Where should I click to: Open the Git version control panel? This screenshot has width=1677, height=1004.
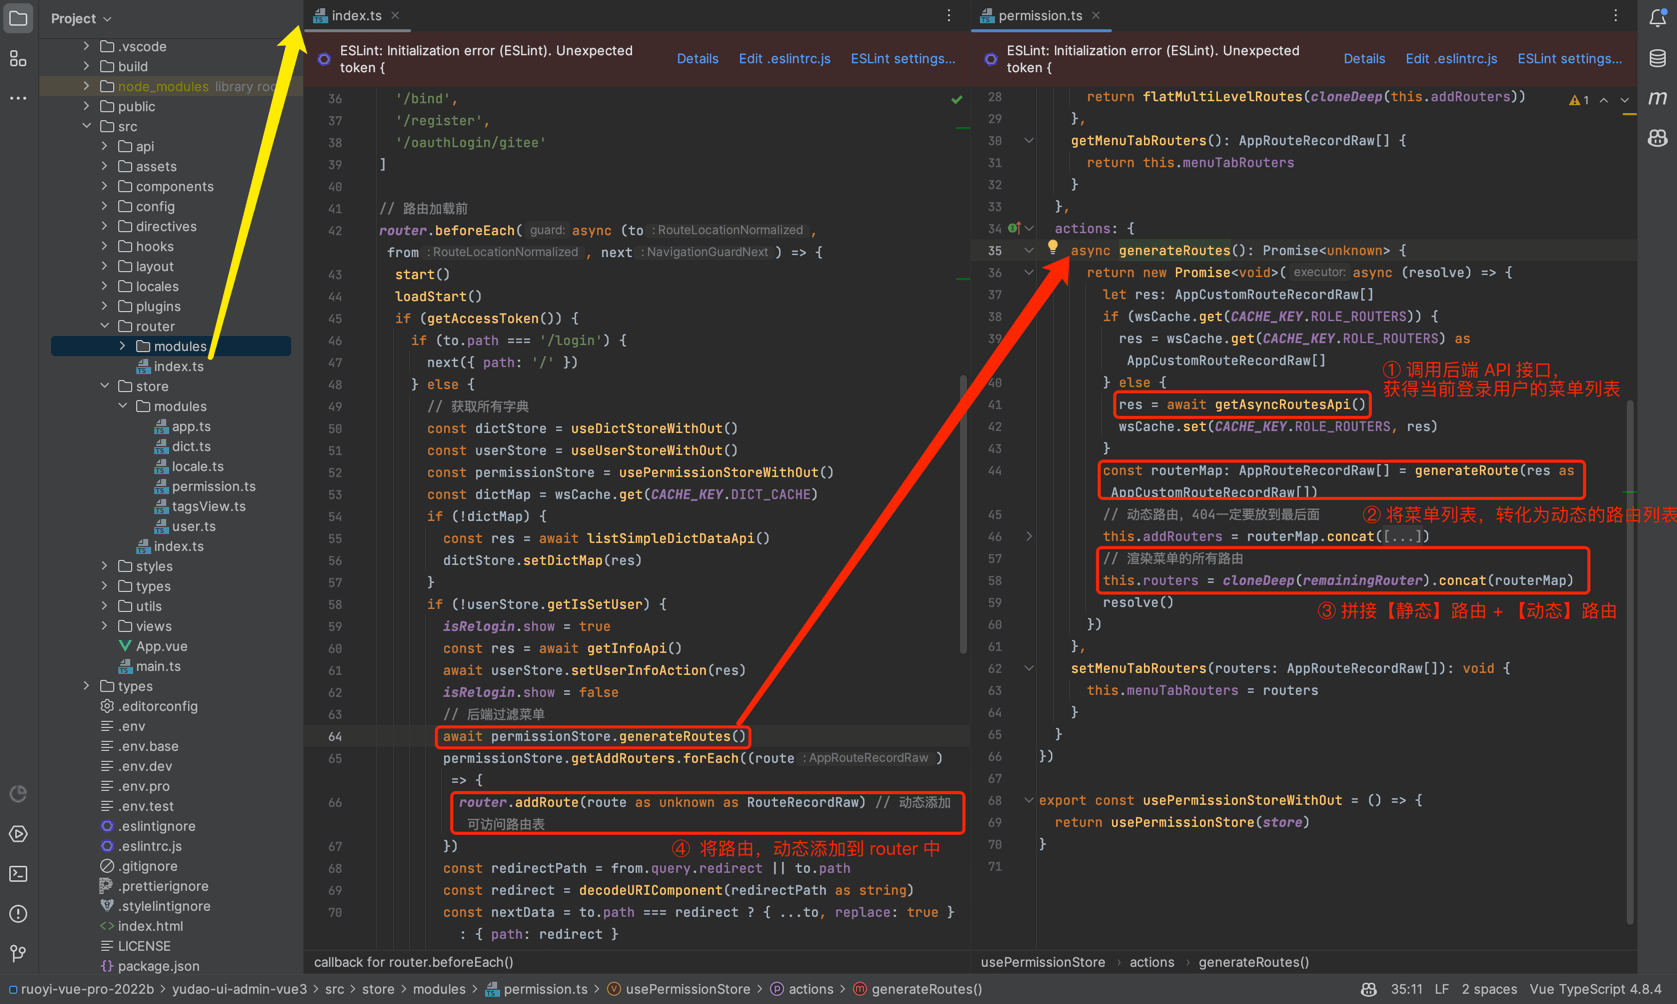click(x=18, y=953)
